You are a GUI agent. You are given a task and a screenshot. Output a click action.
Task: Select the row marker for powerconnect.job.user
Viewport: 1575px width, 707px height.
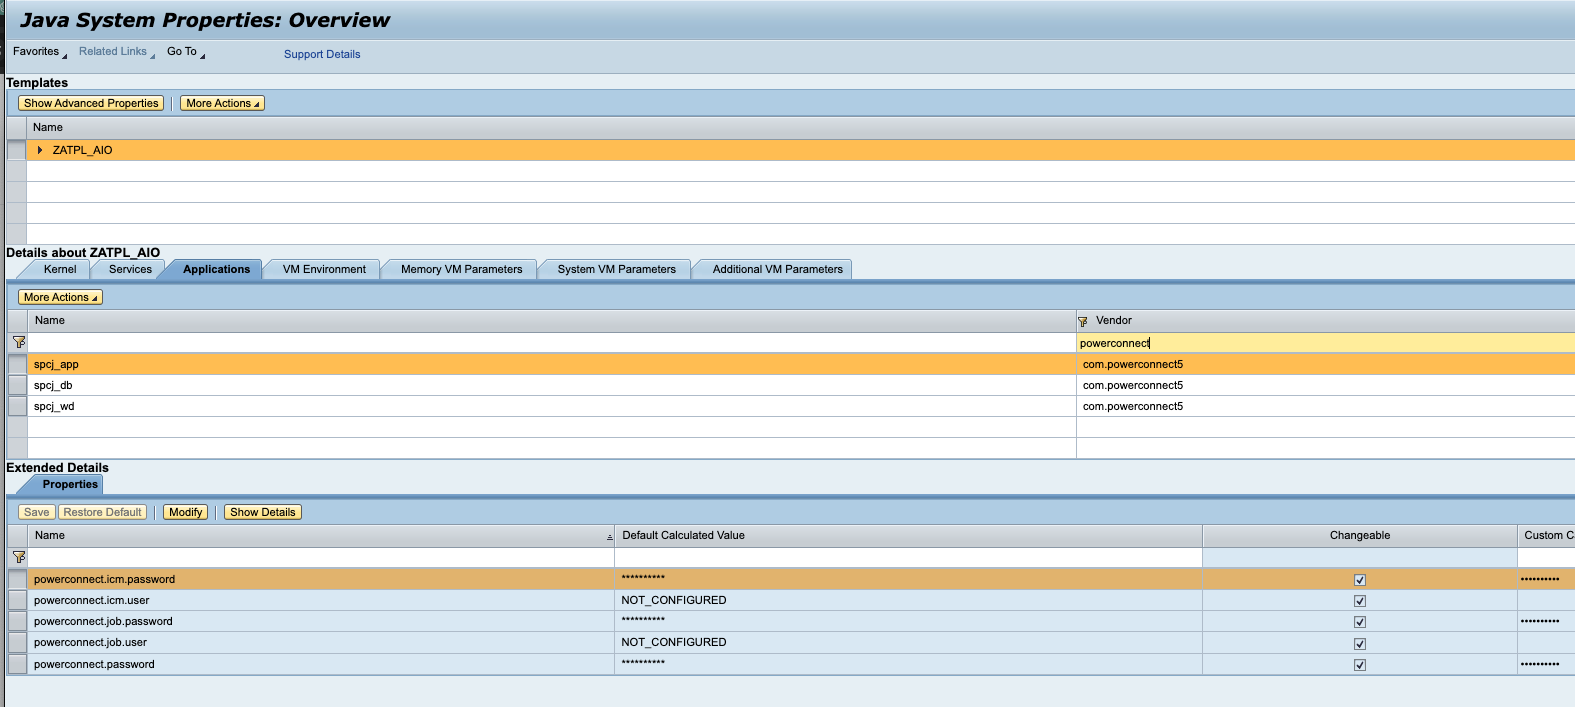click(x=17, y=642)
